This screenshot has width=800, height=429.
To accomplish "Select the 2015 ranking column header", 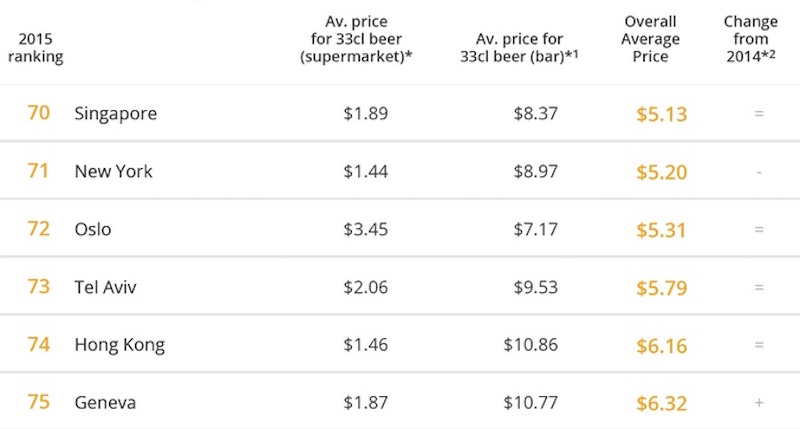I will click(x=35, y=48).
